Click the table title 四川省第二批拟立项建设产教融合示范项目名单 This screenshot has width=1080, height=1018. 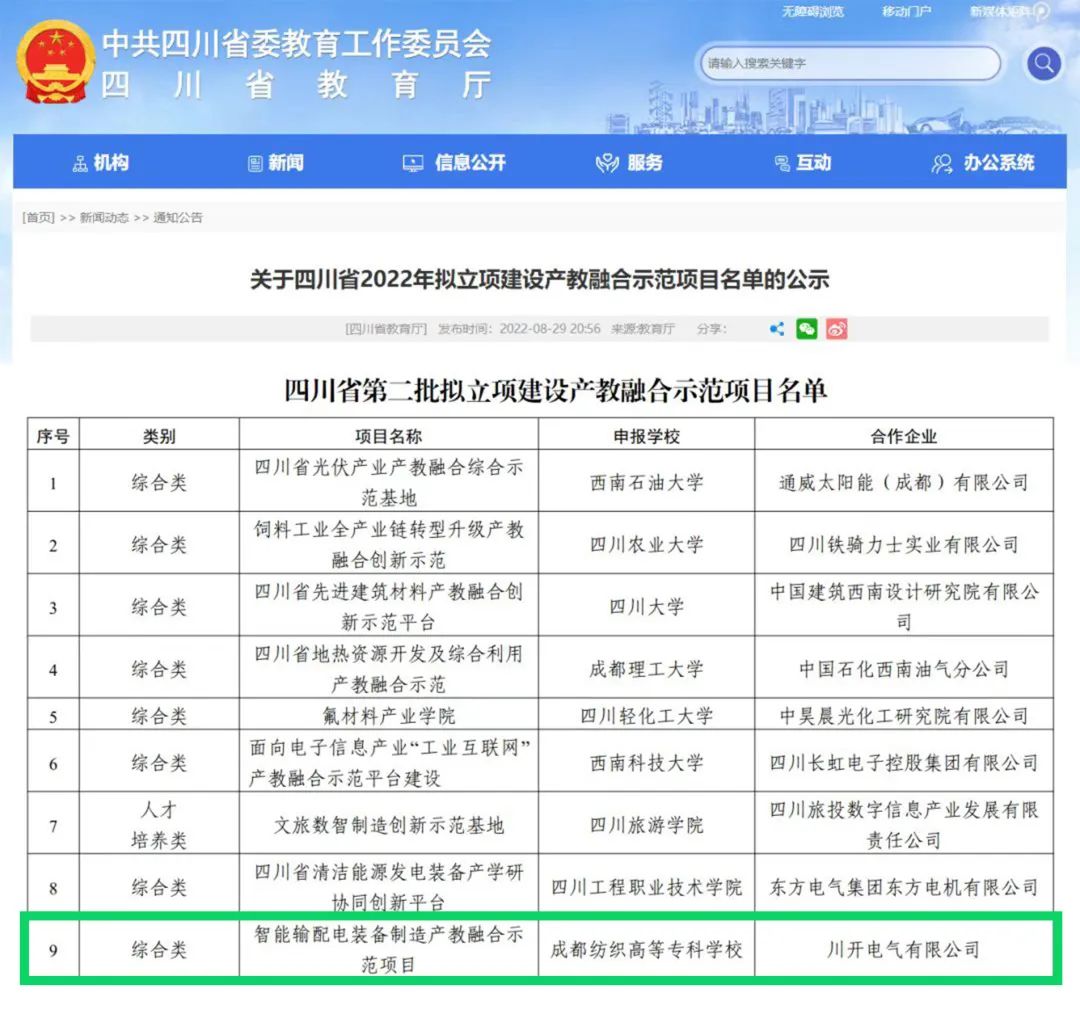(x=555, y=391)
